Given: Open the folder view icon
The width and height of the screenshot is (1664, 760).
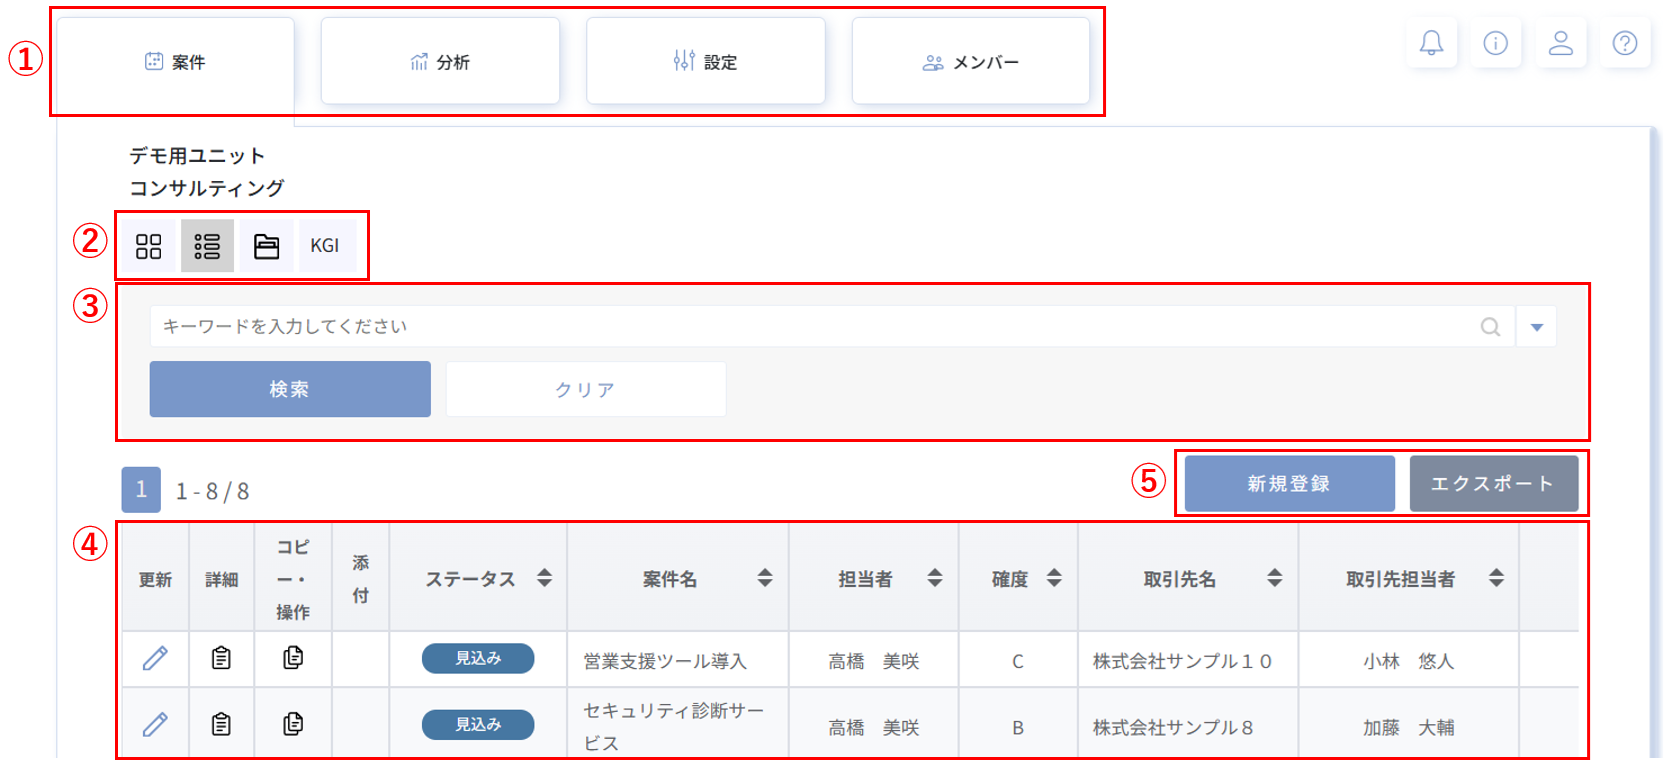Looking at the screenshot, I should (x=266, y=246).
